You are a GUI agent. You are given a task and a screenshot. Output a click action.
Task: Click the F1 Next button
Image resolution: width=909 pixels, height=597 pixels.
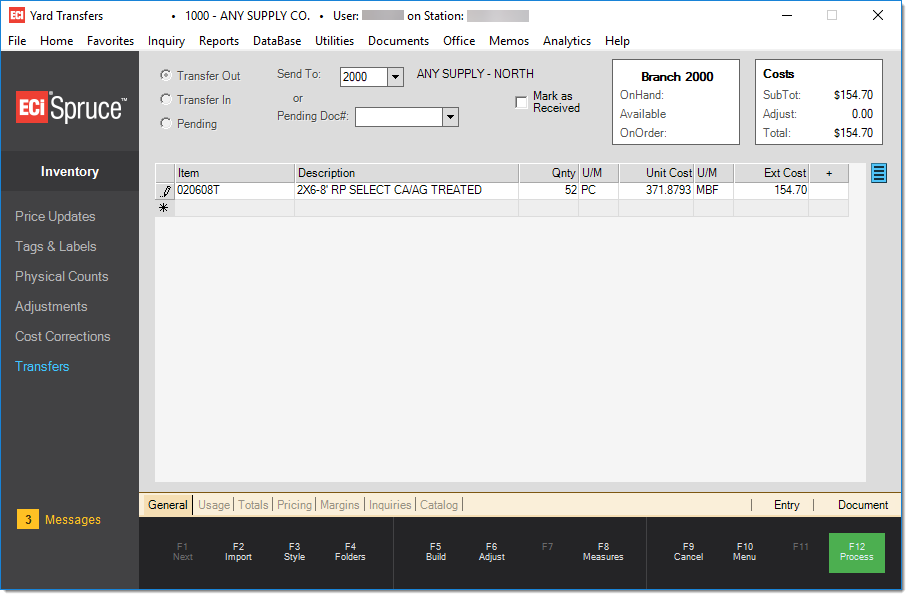point(183,554)
